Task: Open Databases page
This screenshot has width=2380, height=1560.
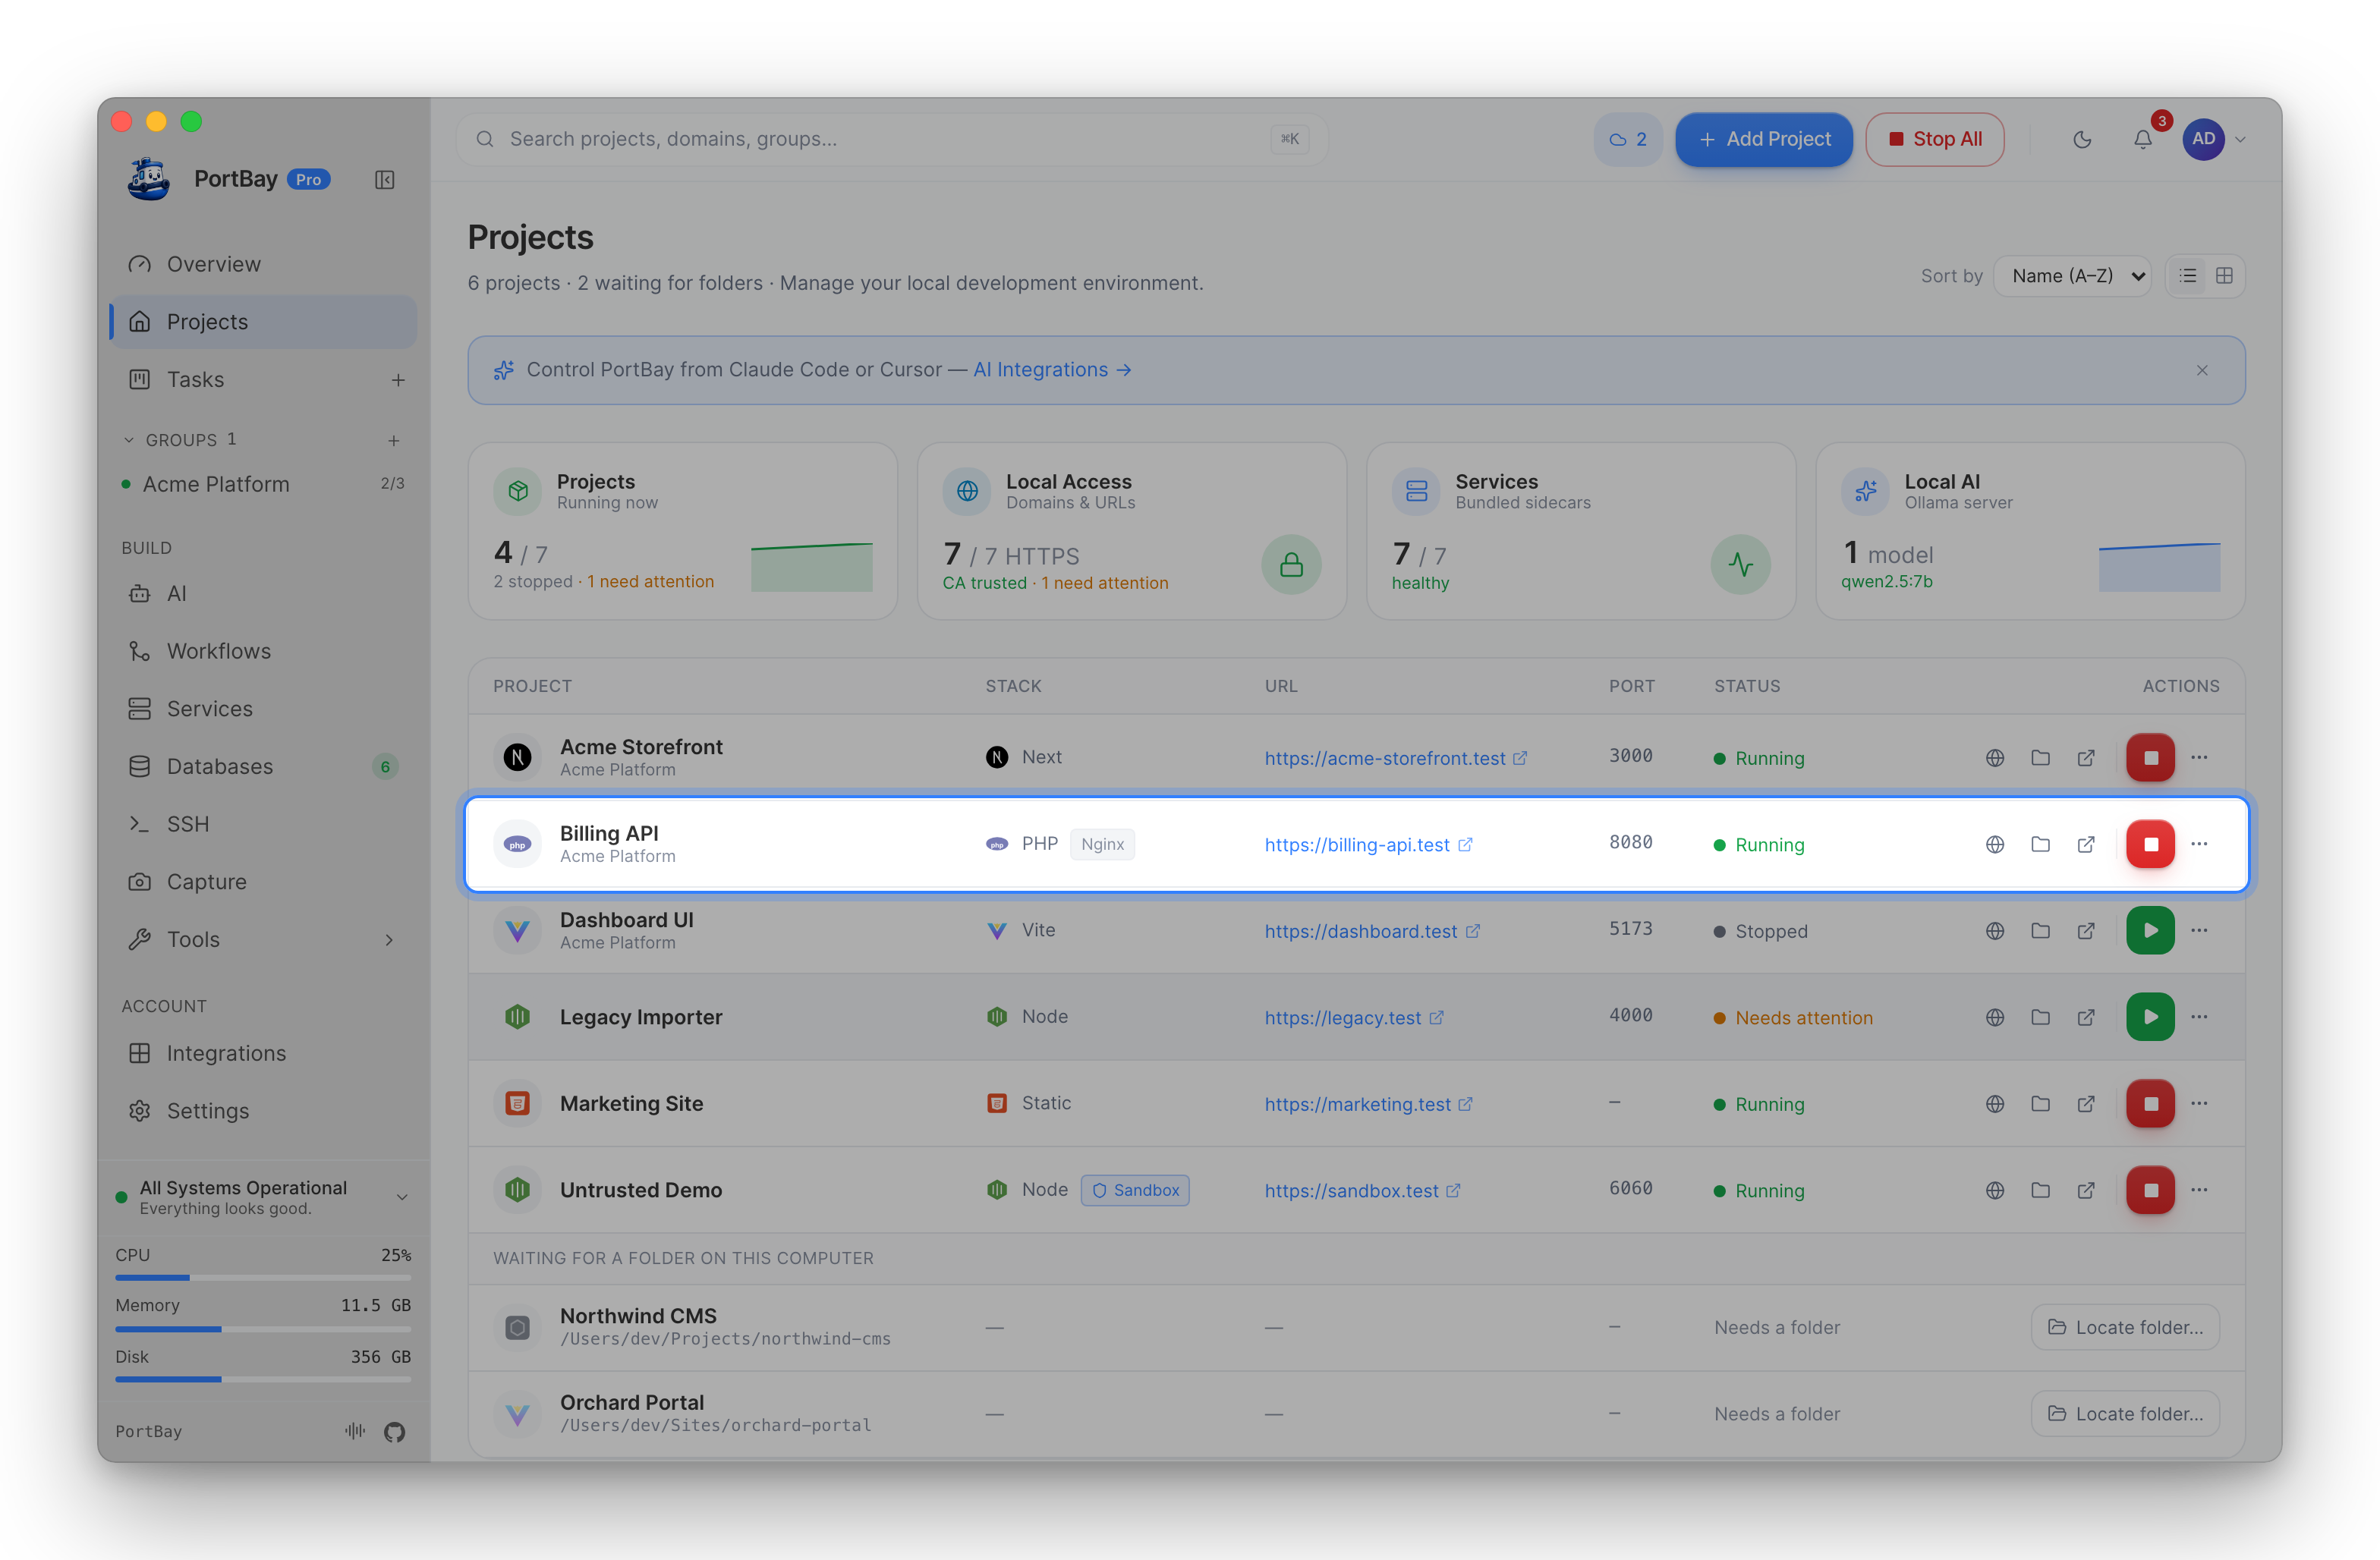Action: point(263,766)
